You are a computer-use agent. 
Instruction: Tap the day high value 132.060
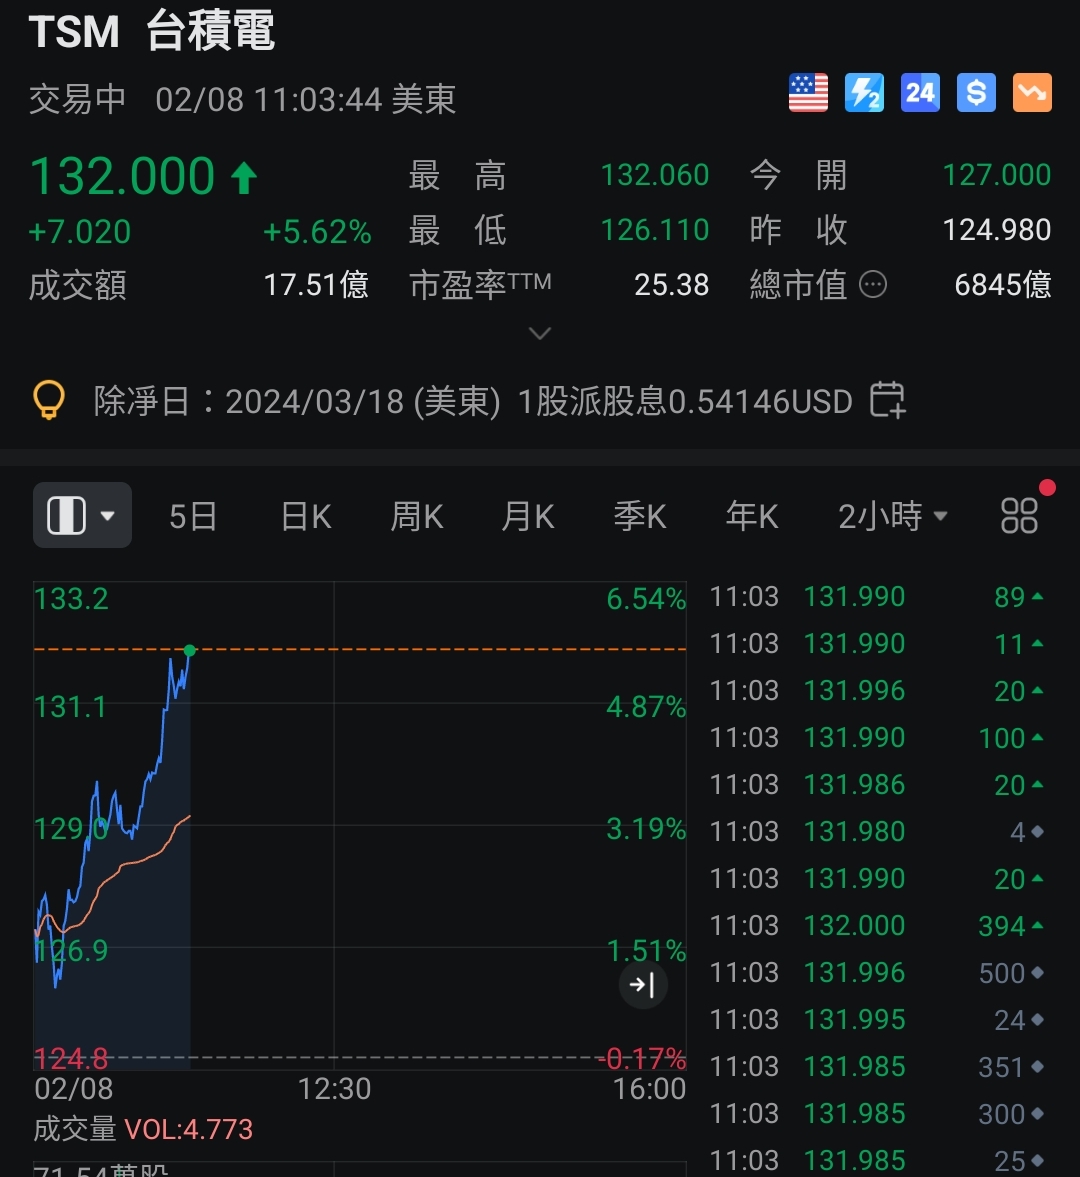(654, 176)
